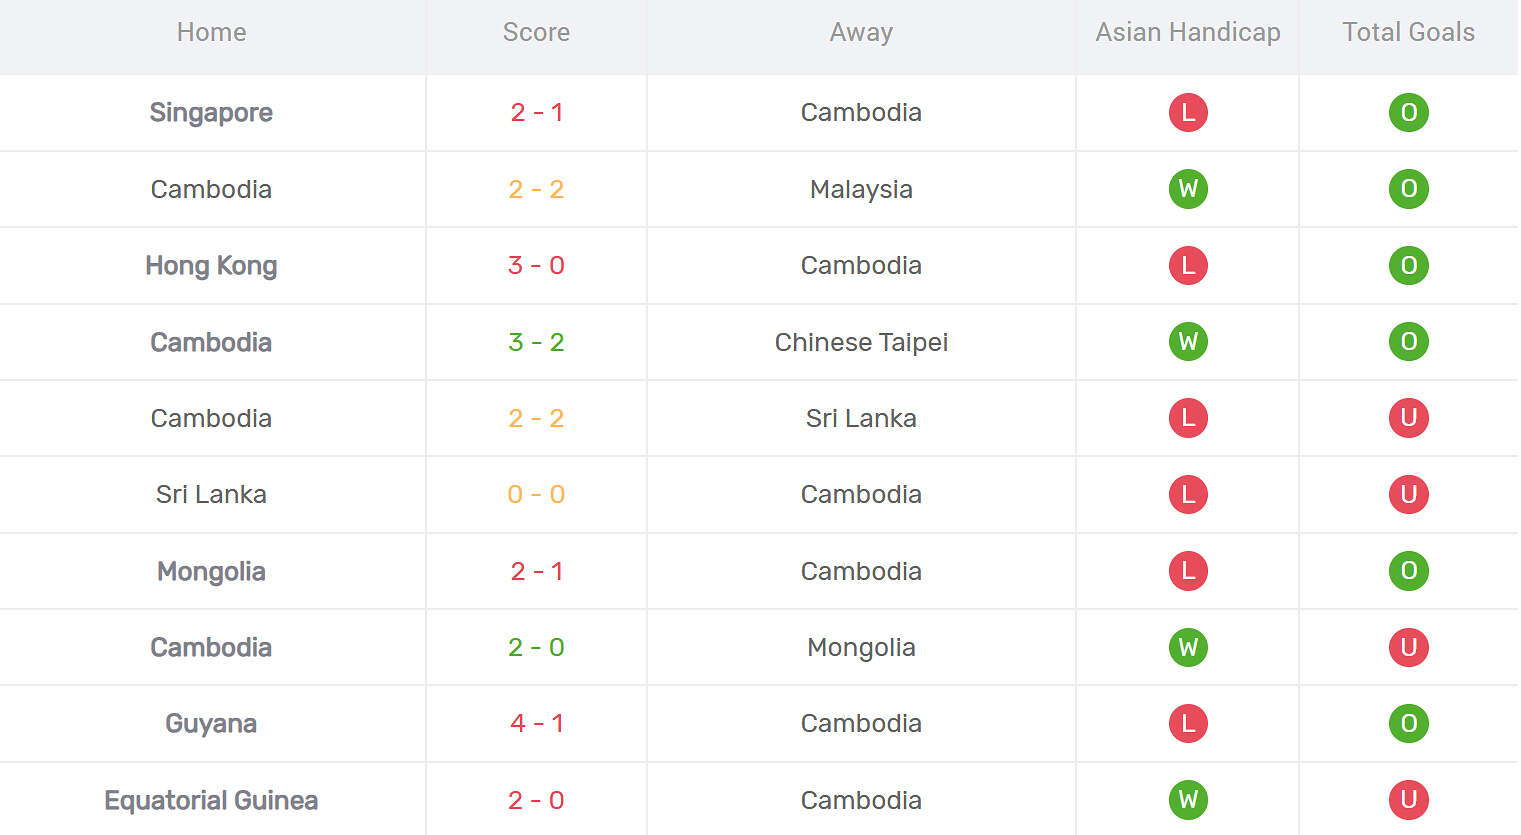Open the Equatorial Guinea team link
The width and height of the screenshot is (1521, 835).
click(211, 800)
